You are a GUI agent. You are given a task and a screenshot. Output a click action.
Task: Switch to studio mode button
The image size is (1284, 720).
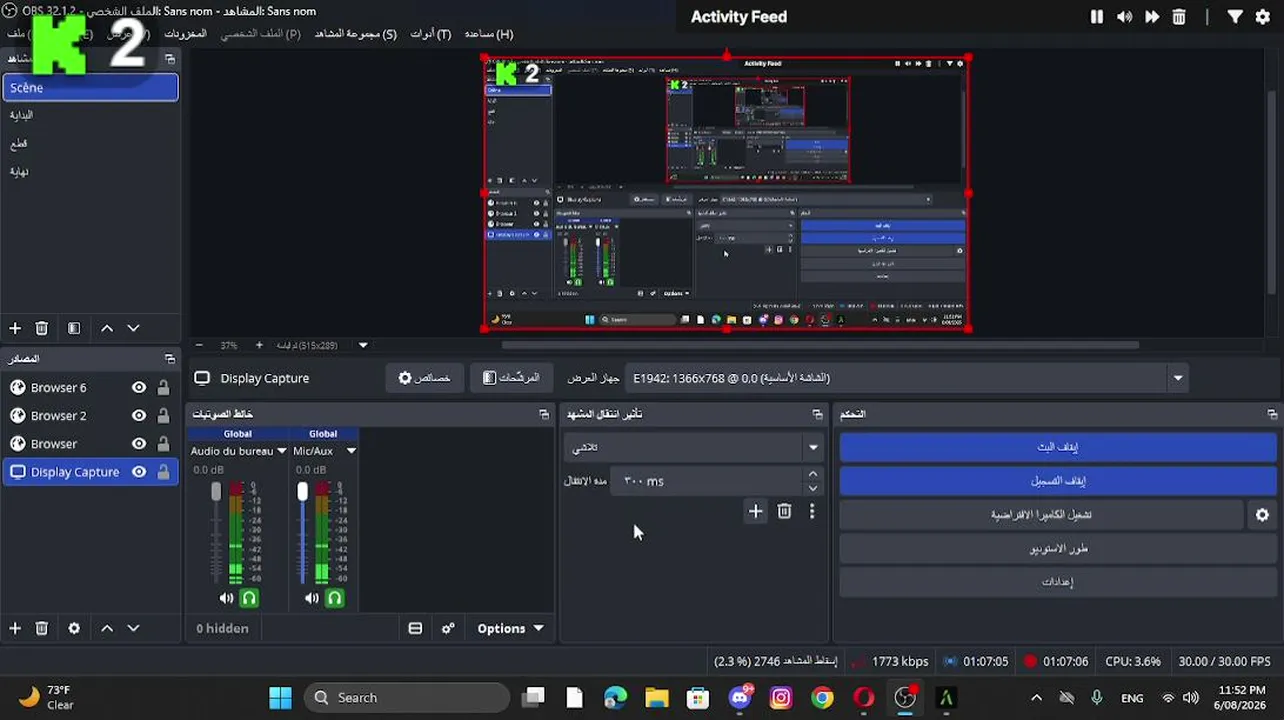[x=1058, y=548]
